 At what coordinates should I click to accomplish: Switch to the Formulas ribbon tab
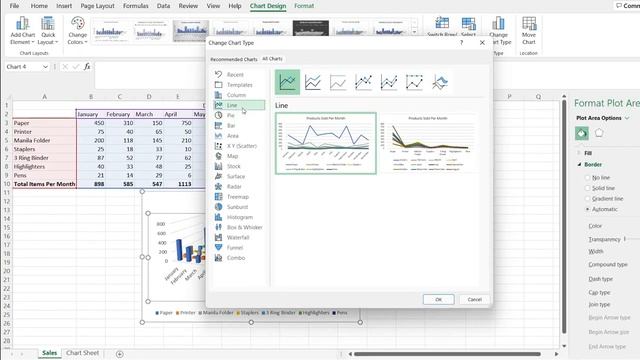[x=136, y=6]
